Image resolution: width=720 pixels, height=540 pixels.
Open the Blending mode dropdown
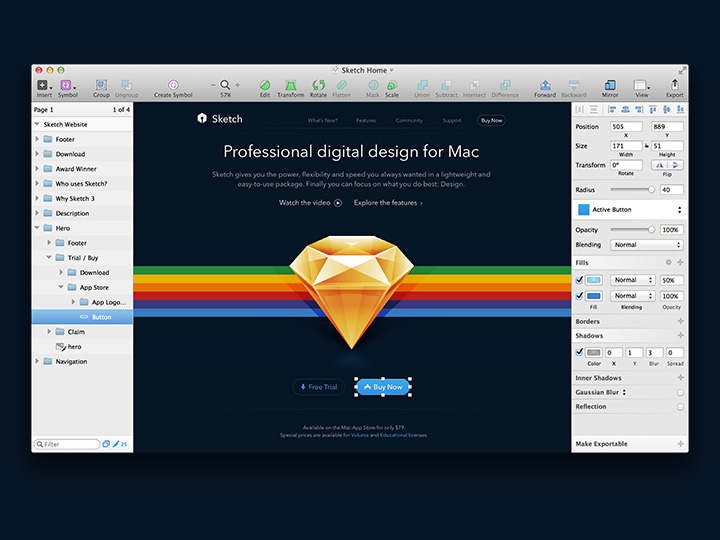coord(647,245)
